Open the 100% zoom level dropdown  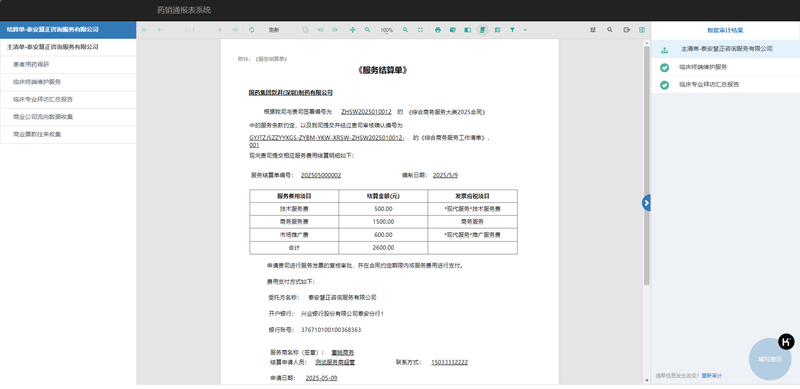click(387, 31)
